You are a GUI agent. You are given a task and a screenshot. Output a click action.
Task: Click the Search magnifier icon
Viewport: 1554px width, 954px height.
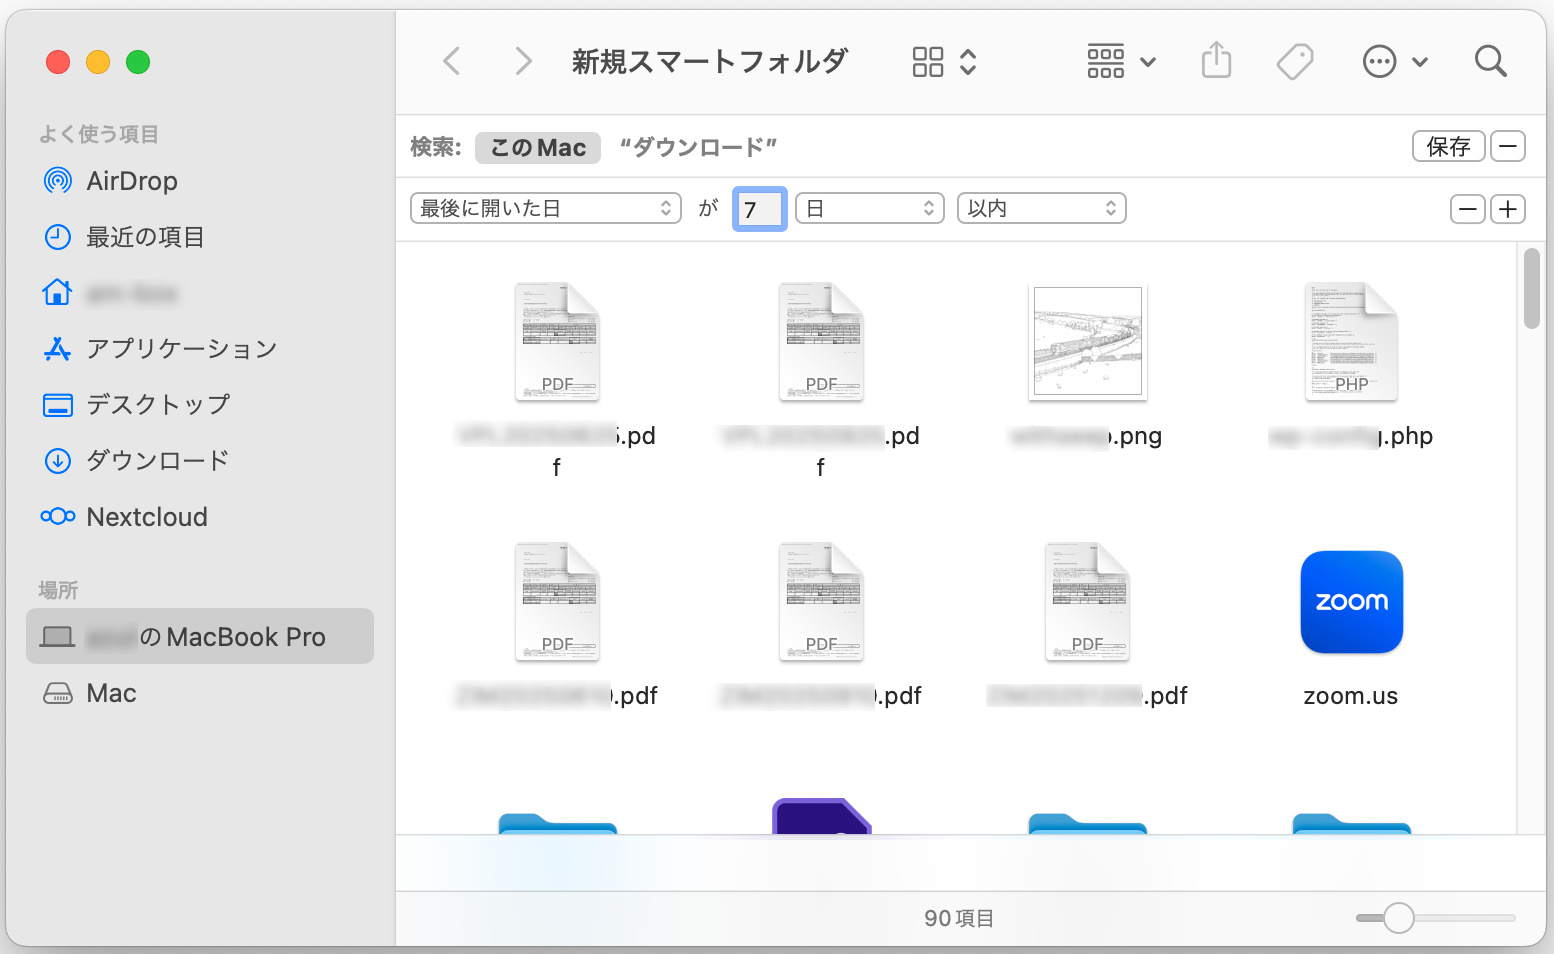tap(1490, 62)
